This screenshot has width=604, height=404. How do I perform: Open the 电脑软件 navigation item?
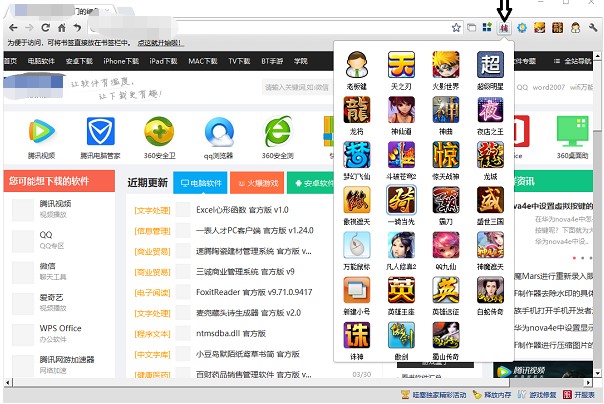coord(41,61)
